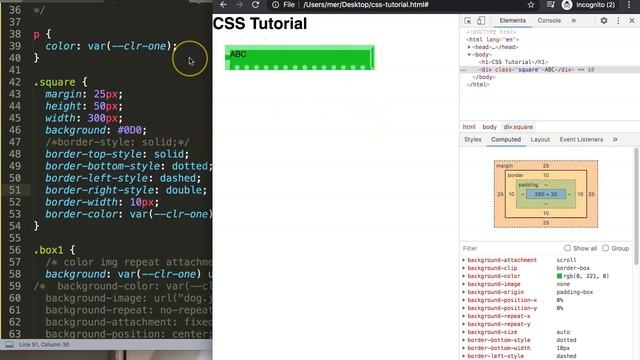The image size is (640, 360).
Task: Expand background-color computed property
Action: click(x=464, y=276)
